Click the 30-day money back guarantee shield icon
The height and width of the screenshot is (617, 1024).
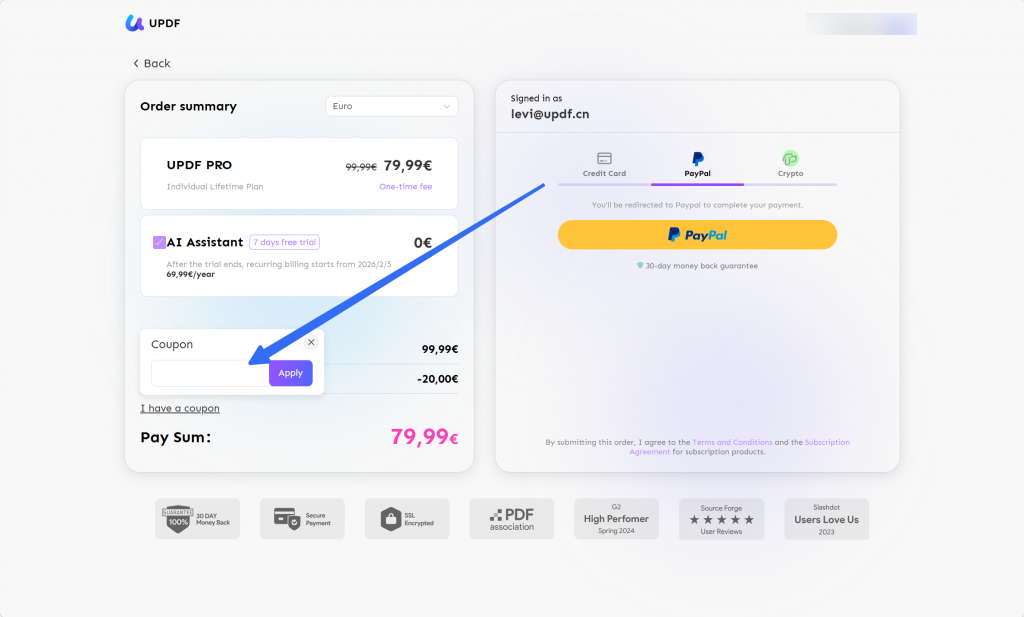pos(640,266)
